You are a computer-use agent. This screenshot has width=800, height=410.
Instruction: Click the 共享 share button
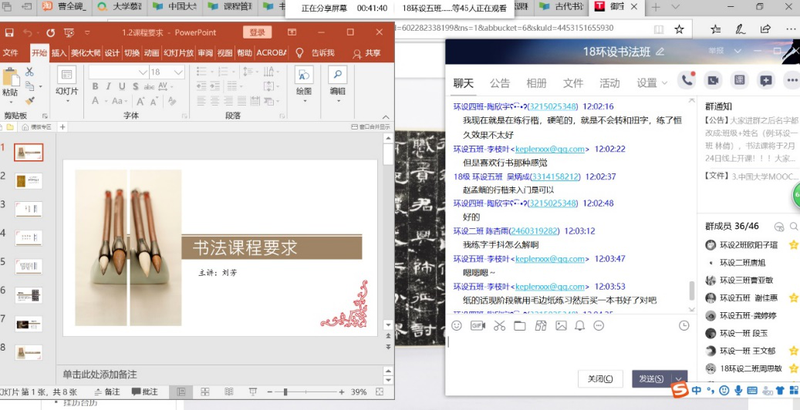tap(367, 53)
